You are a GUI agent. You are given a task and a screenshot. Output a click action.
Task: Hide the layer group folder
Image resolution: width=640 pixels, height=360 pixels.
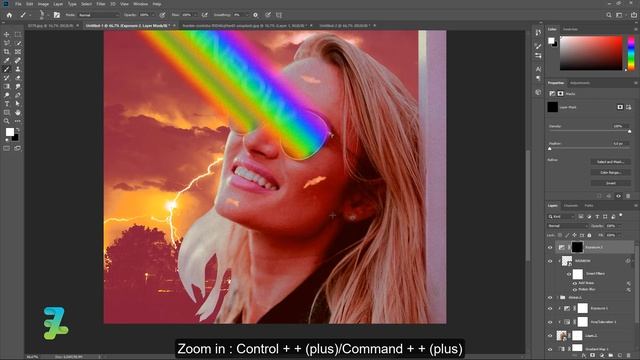coord(550,298)
